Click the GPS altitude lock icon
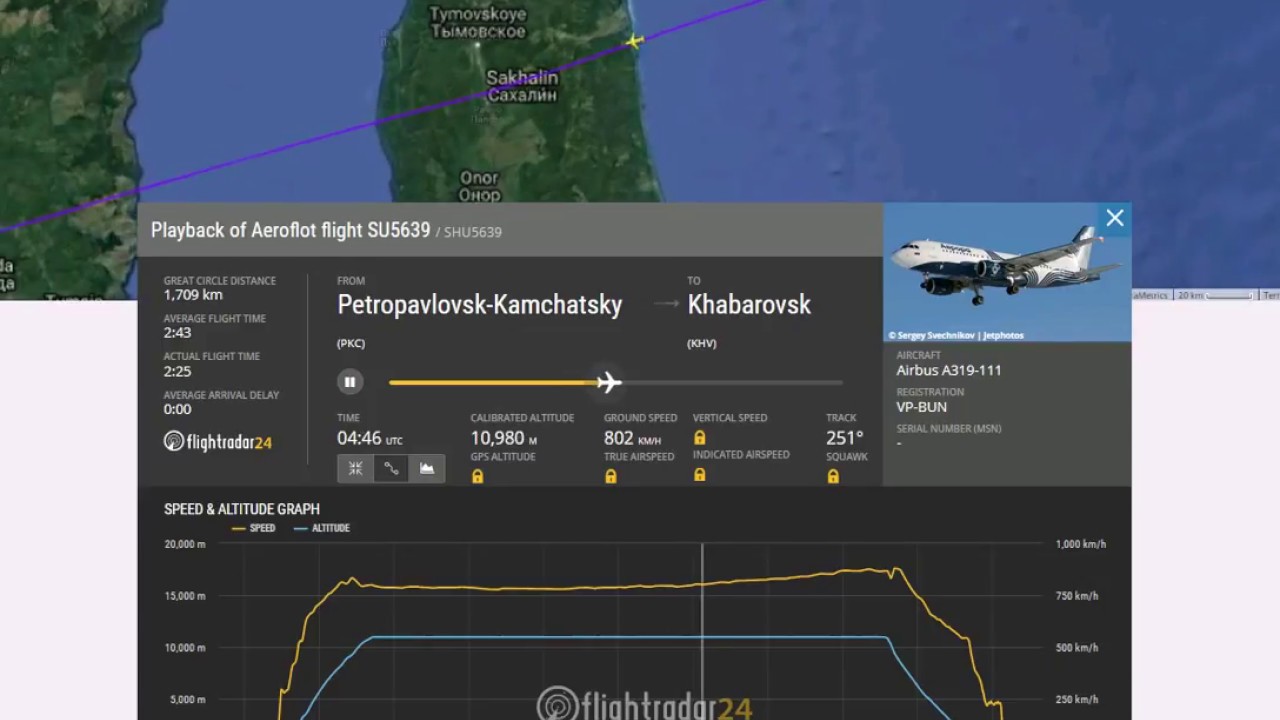 [477, 476]
